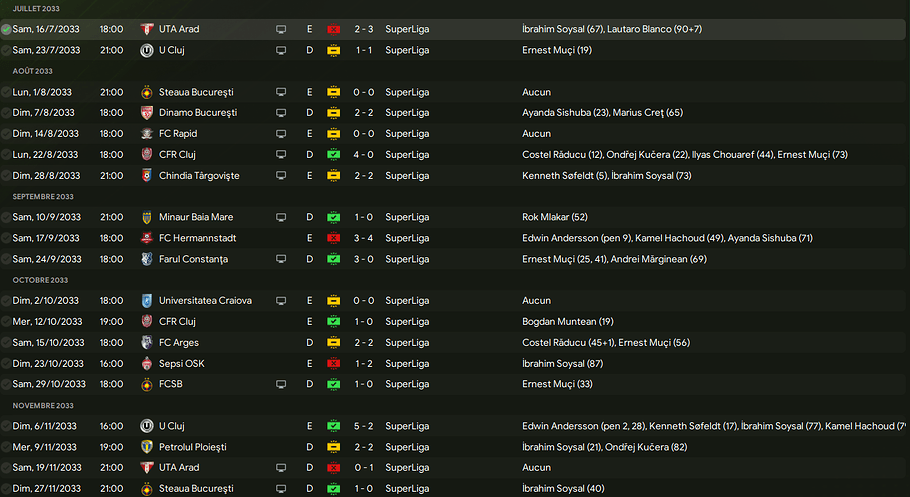Click the yellow draw icon on the Chindia Târgoviște row
Screen dimensions: 910x497
334,176
